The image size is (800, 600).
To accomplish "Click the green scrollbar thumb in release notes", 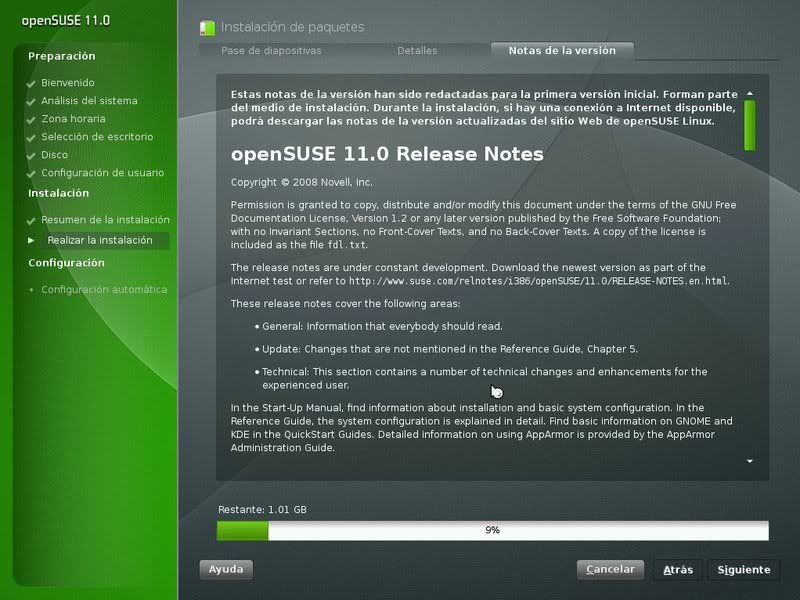I will (749, 125).
